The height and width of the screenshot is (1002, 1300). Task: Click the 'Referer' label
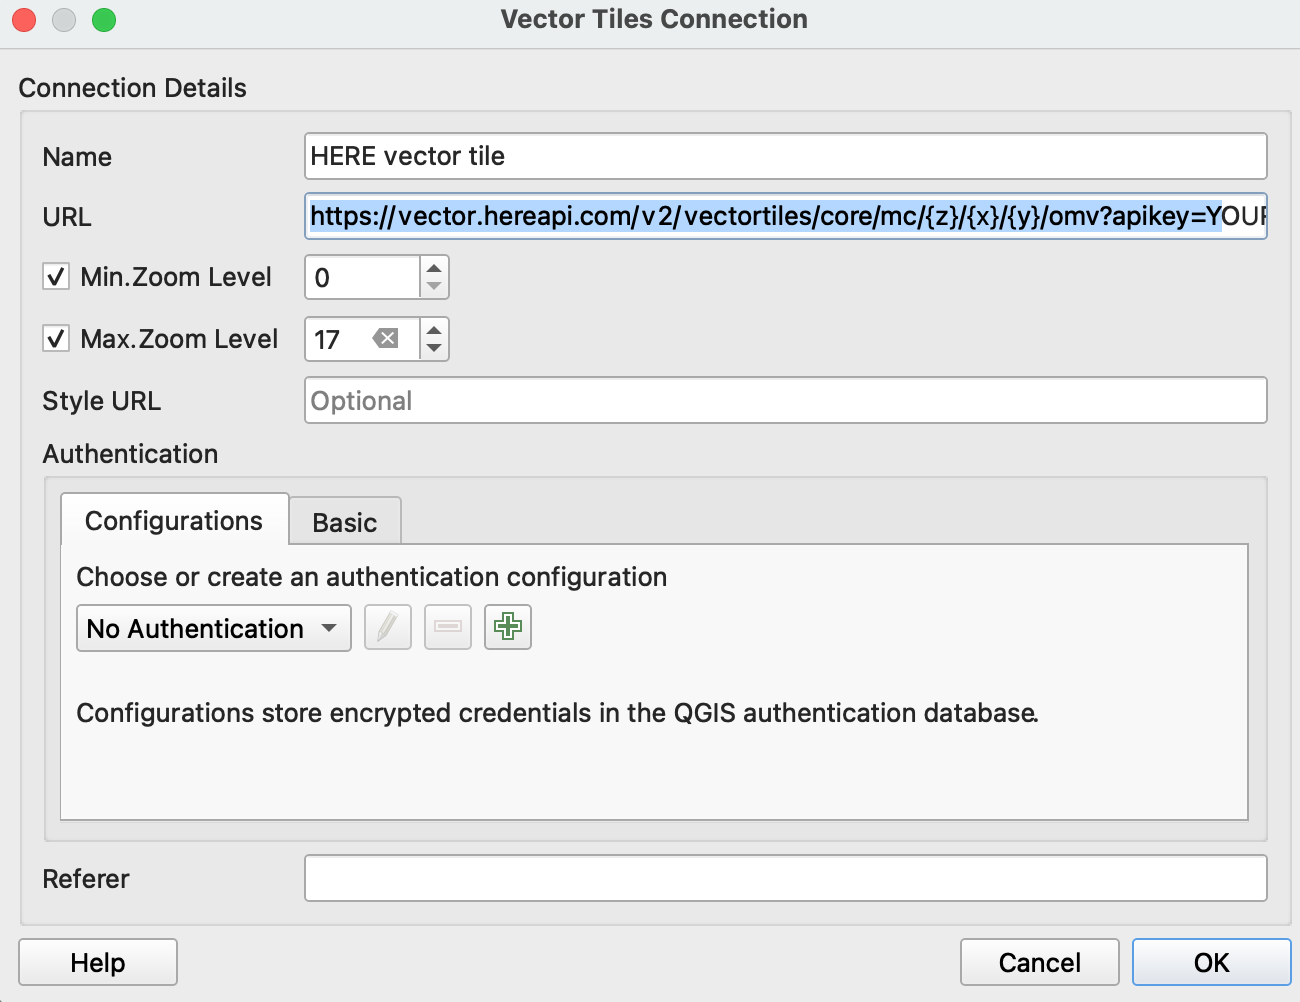point(86,879)
